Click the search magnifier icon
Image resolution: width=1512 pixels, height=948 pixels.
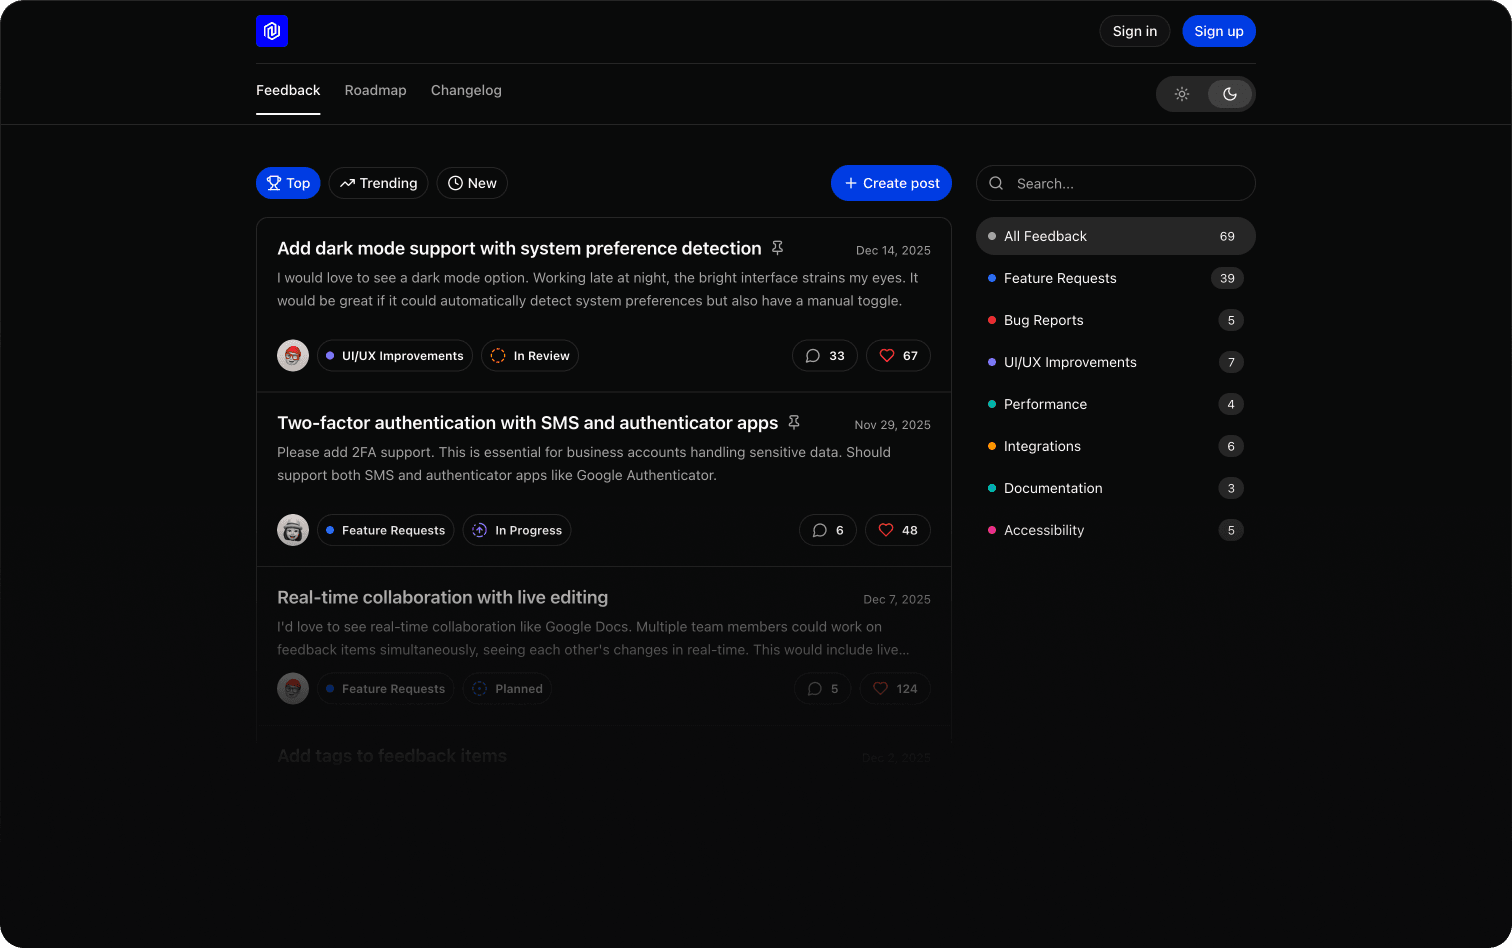pyautogui.click(x=996, y=183)
